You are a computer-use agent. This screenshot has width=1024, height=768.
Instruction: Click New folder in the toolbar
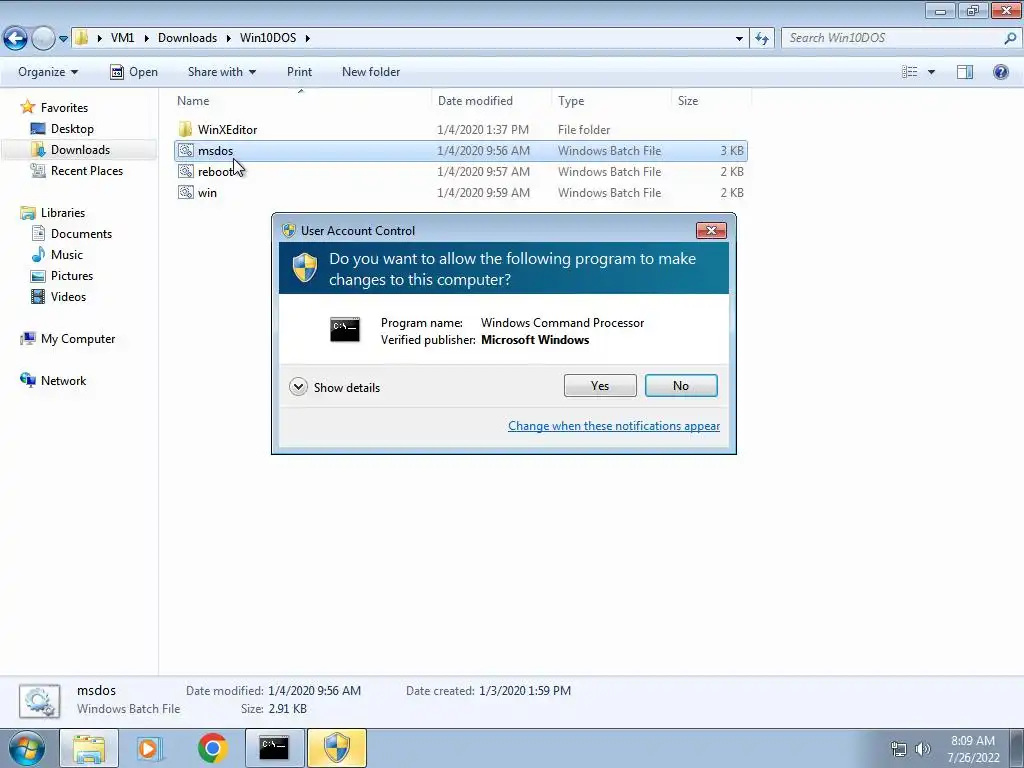(x=371, y=72)
